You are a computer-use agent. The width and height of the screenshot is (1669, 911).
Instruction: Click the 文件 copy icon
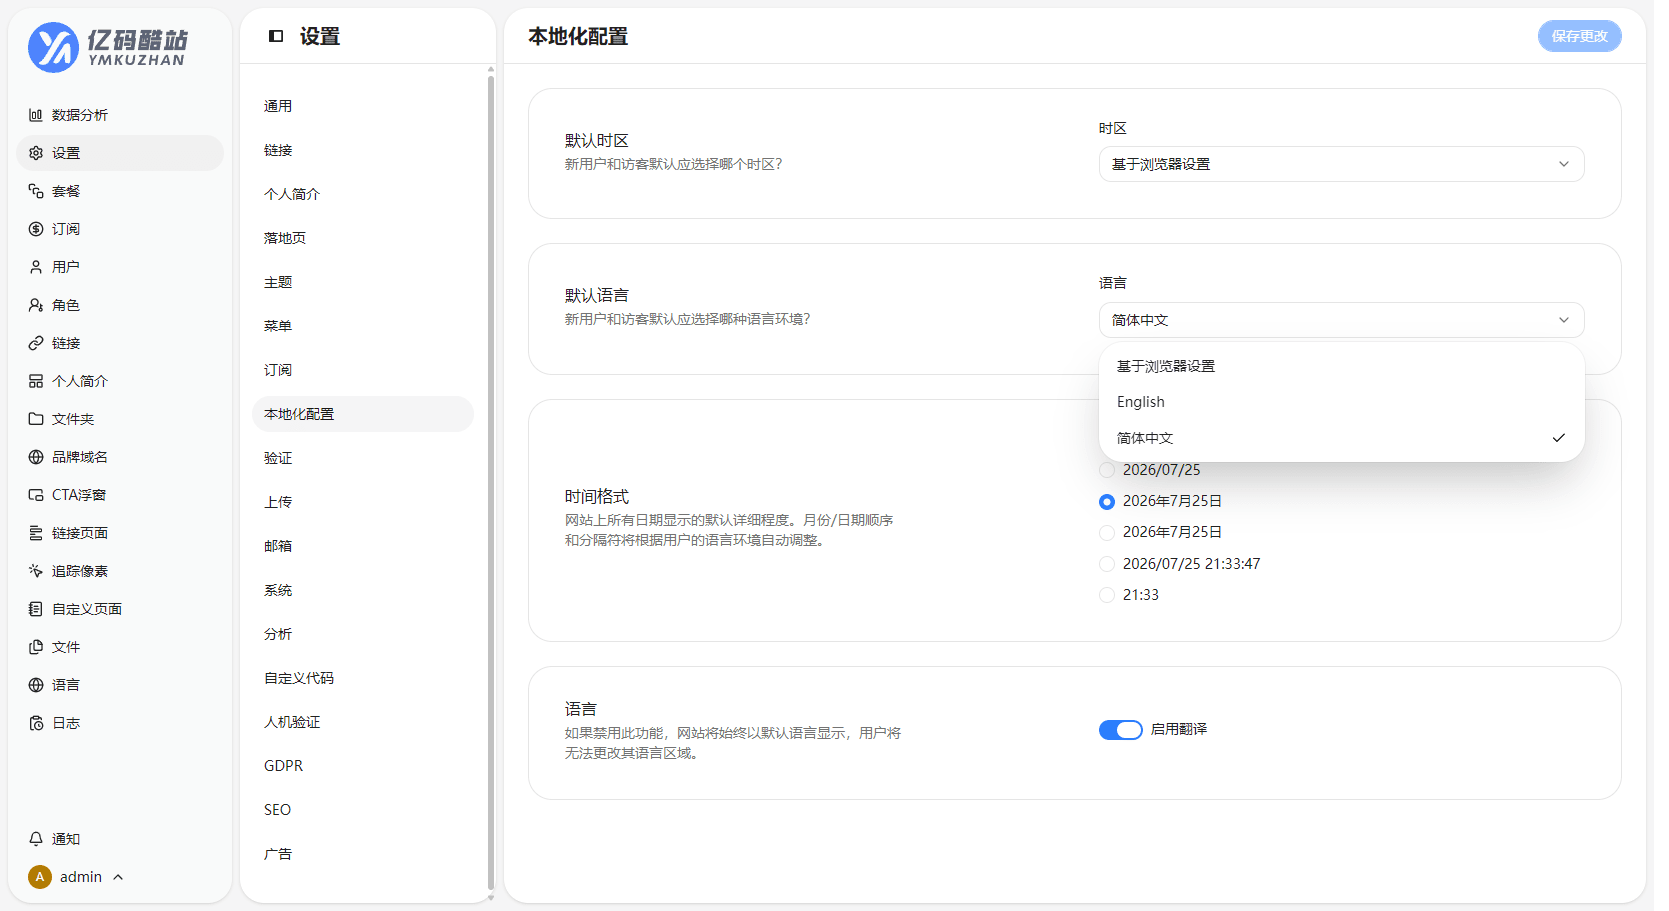pyautogui.click(x=36, y=647)
